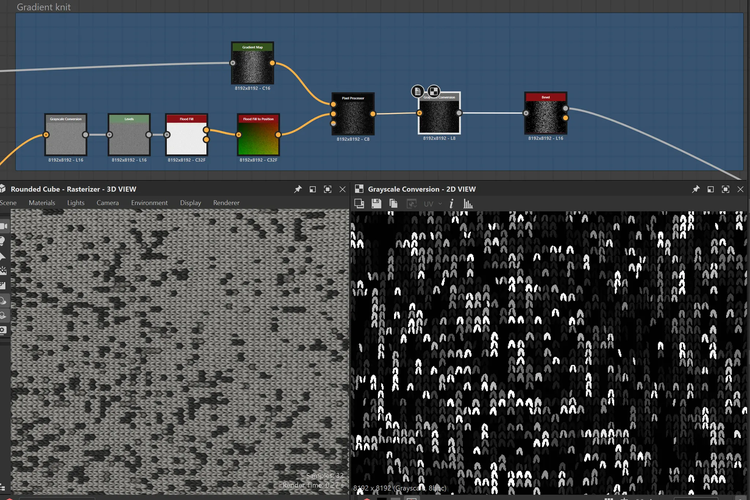The image size is (750, 500).
Task: Pin the Grayscale Conversion 2D view panel
Action: 696,188
